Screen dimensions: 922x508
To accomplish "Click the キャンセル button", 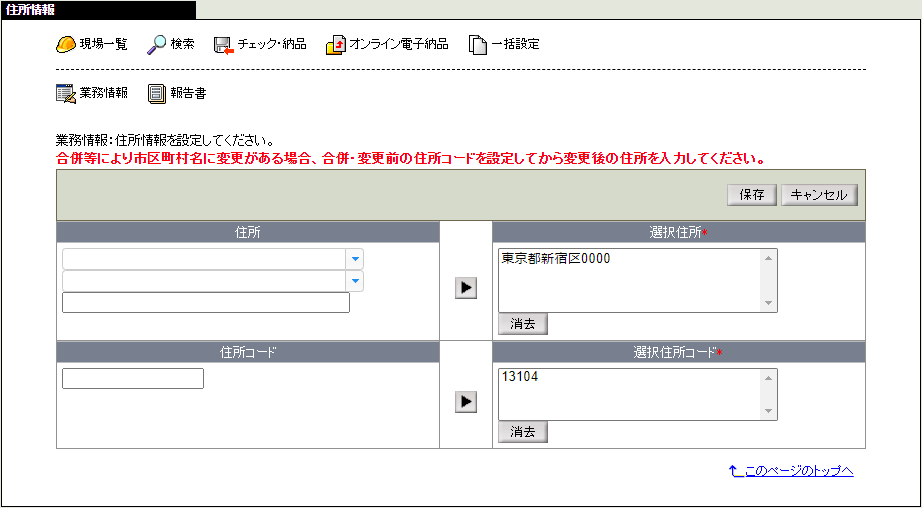I will tap(819, 195).
